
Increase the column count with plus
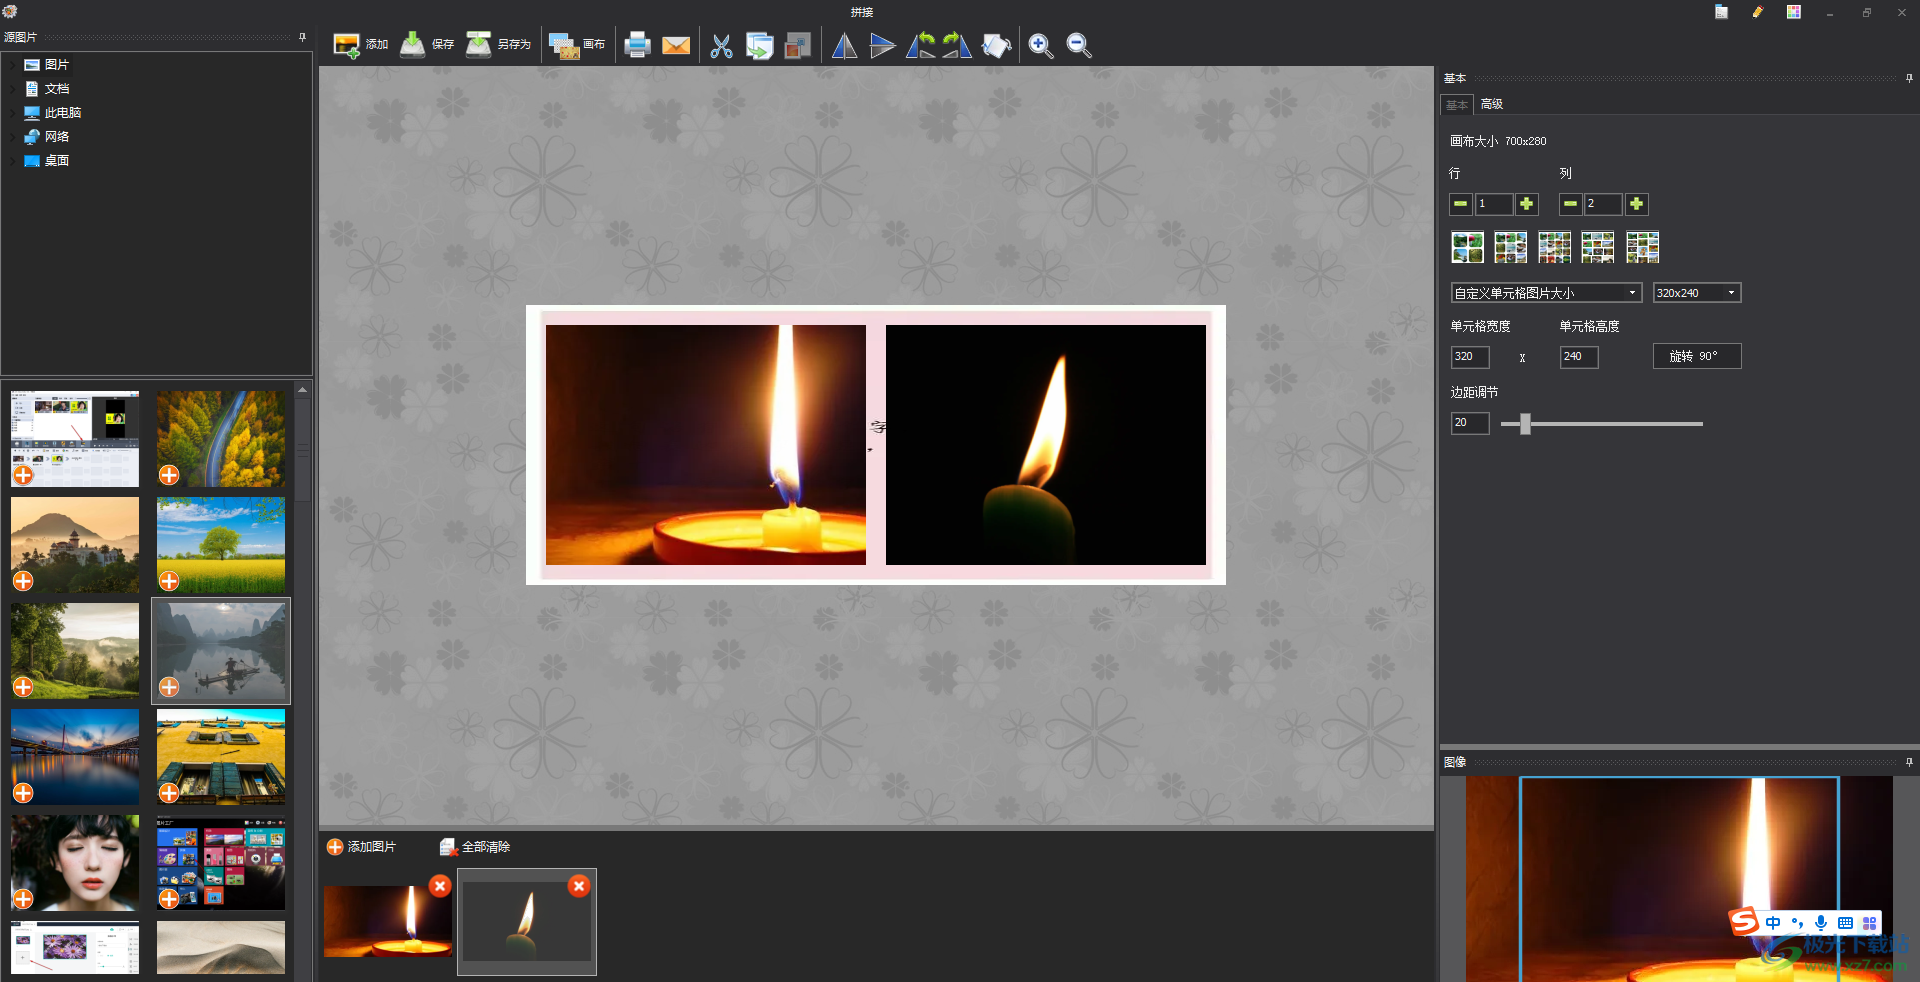click(x=1637, y=204)
